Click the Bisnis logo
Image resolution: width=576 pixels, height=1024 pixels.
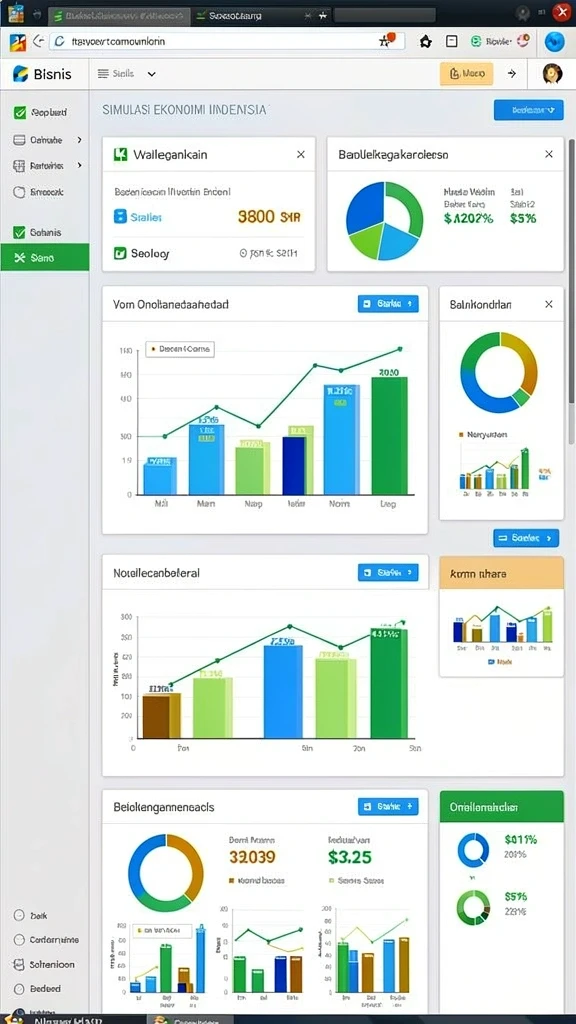[42, 74]
